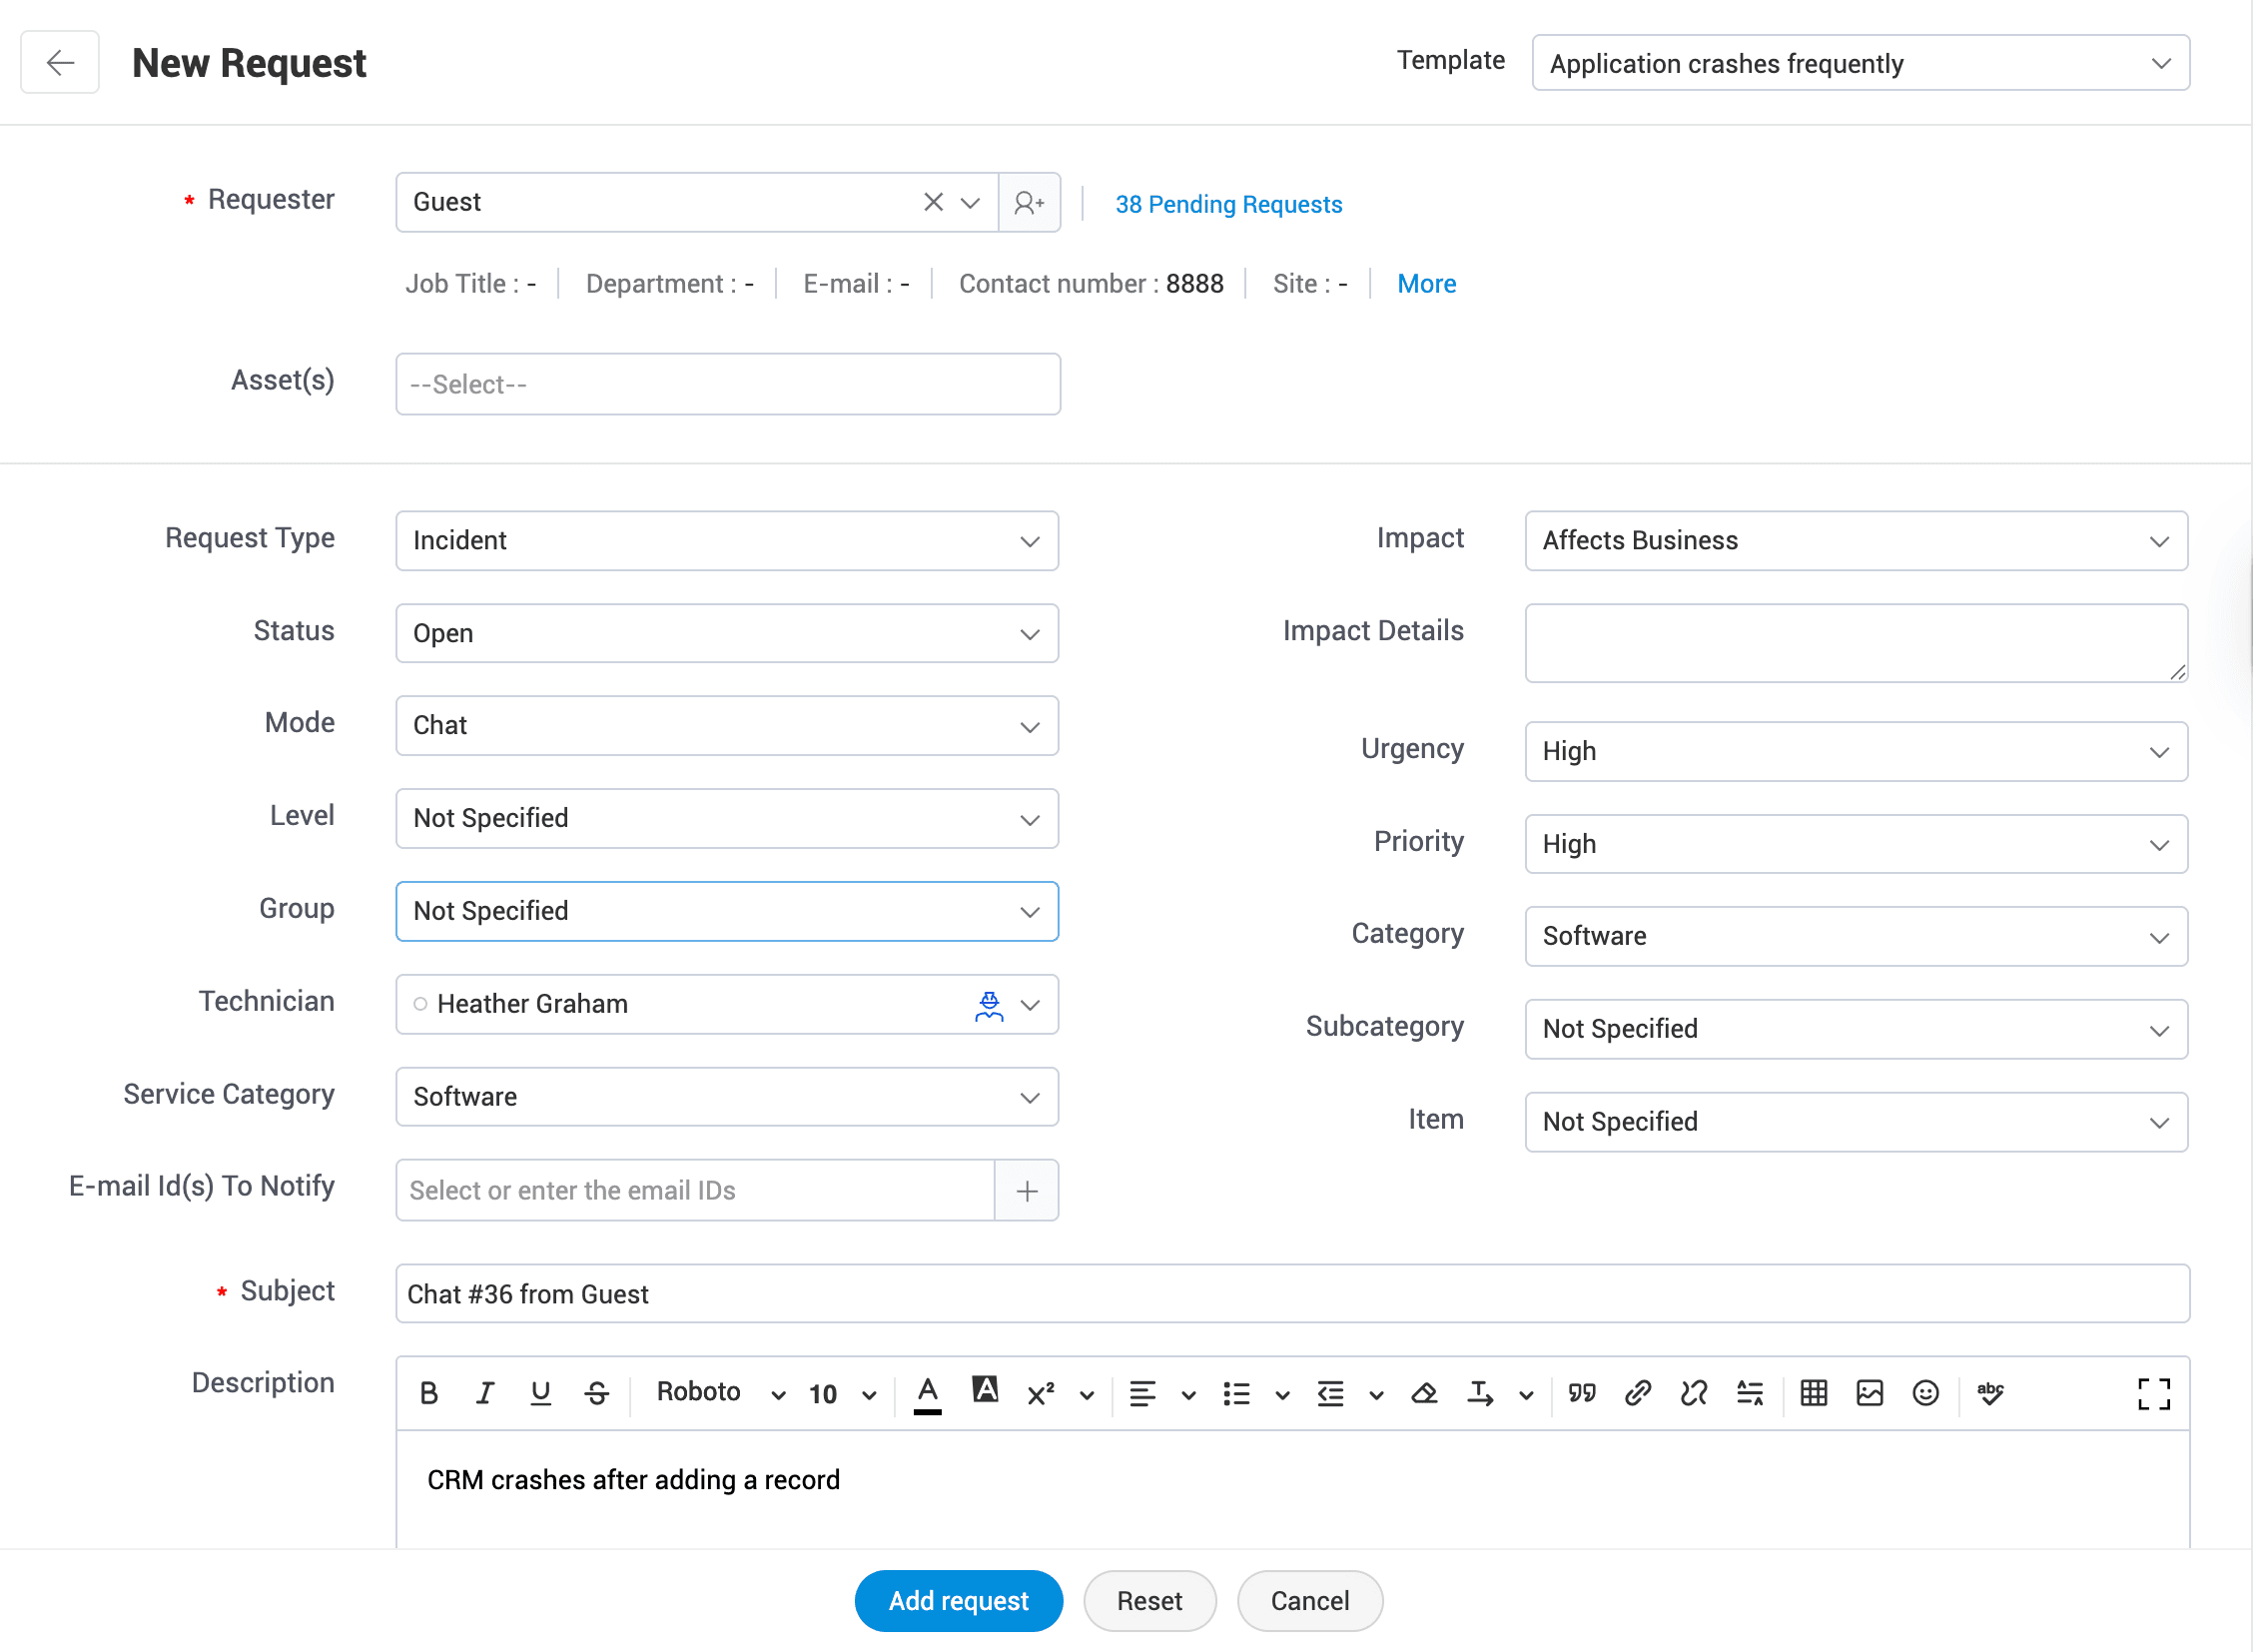The image size is (2253, 1652).
Task: Go back using the arrow button
Action: pos(59,62)
